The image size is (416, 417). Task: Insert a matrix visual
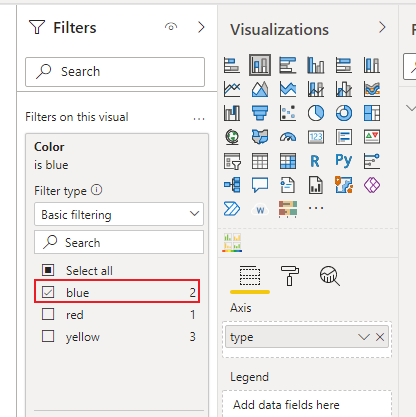point(288,161)
